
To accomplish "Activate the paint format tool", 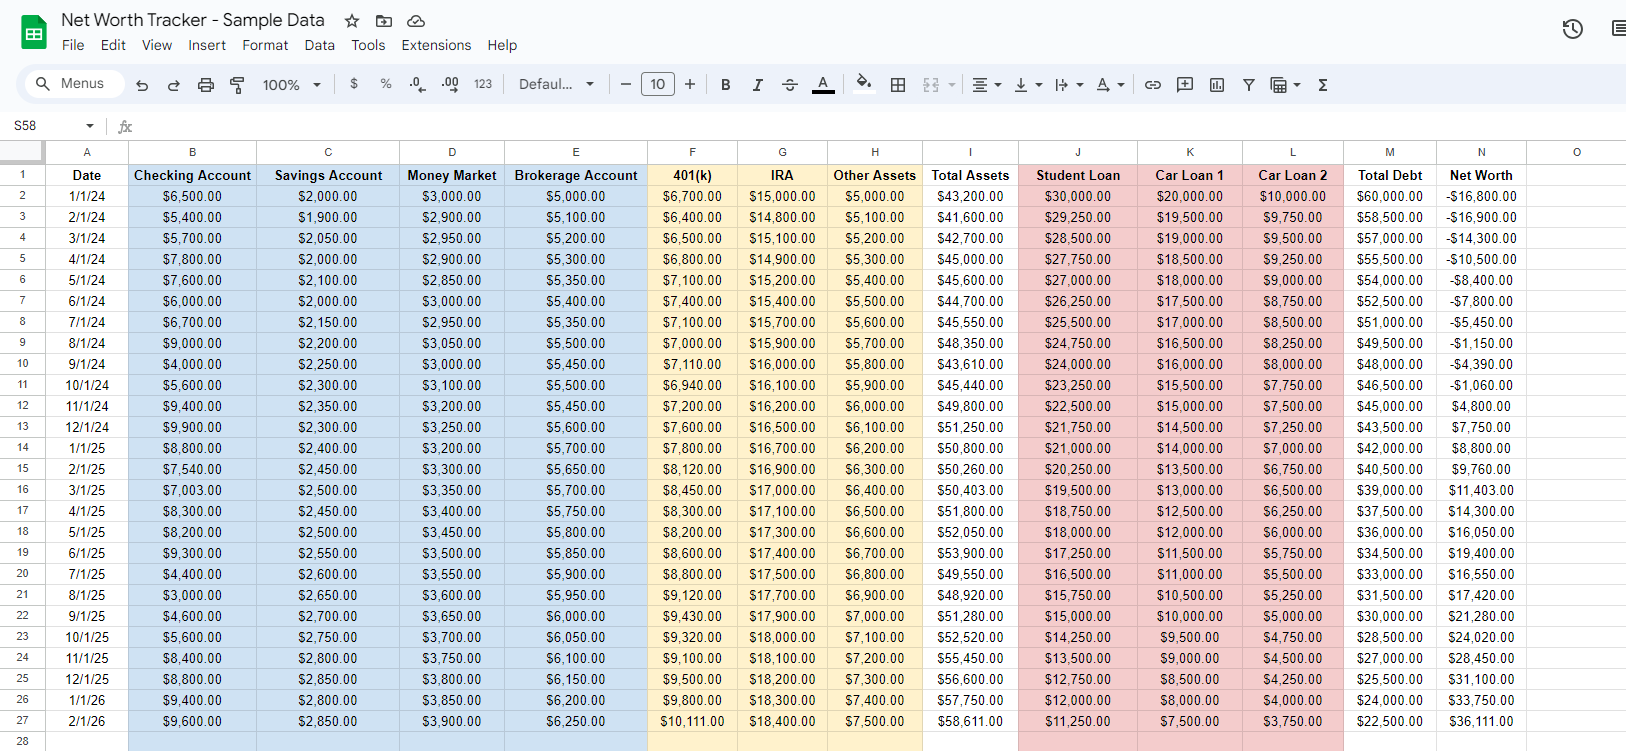I will (x=237, y=85).
